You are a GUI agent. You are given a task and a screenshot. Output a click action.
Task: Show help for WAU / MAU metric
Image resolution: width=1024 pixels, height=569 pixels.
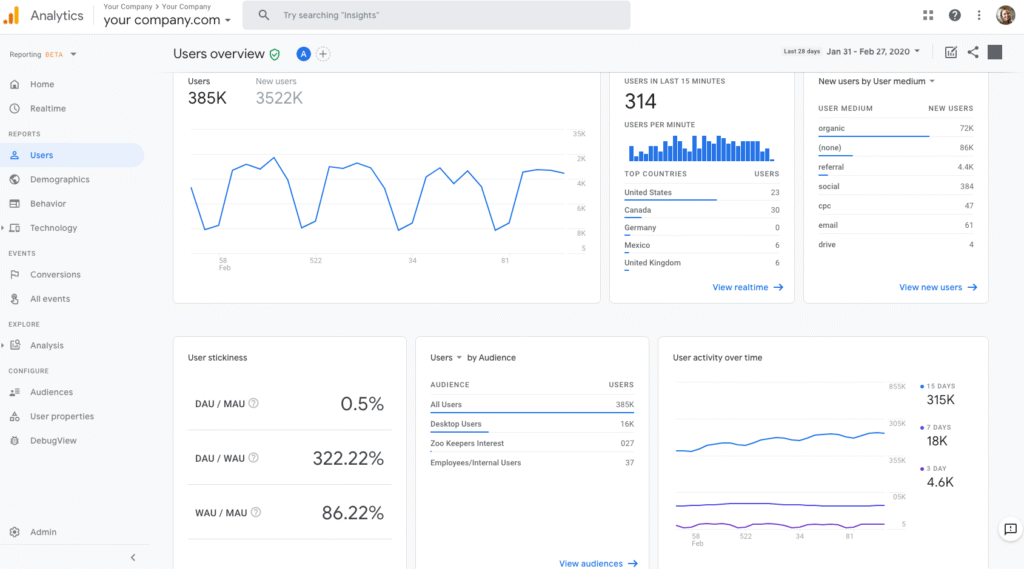256,512
